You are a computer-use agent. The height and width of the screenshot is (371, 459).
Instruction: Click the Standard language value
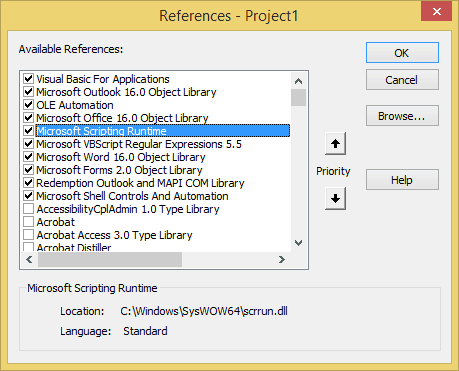pos(145,331)
